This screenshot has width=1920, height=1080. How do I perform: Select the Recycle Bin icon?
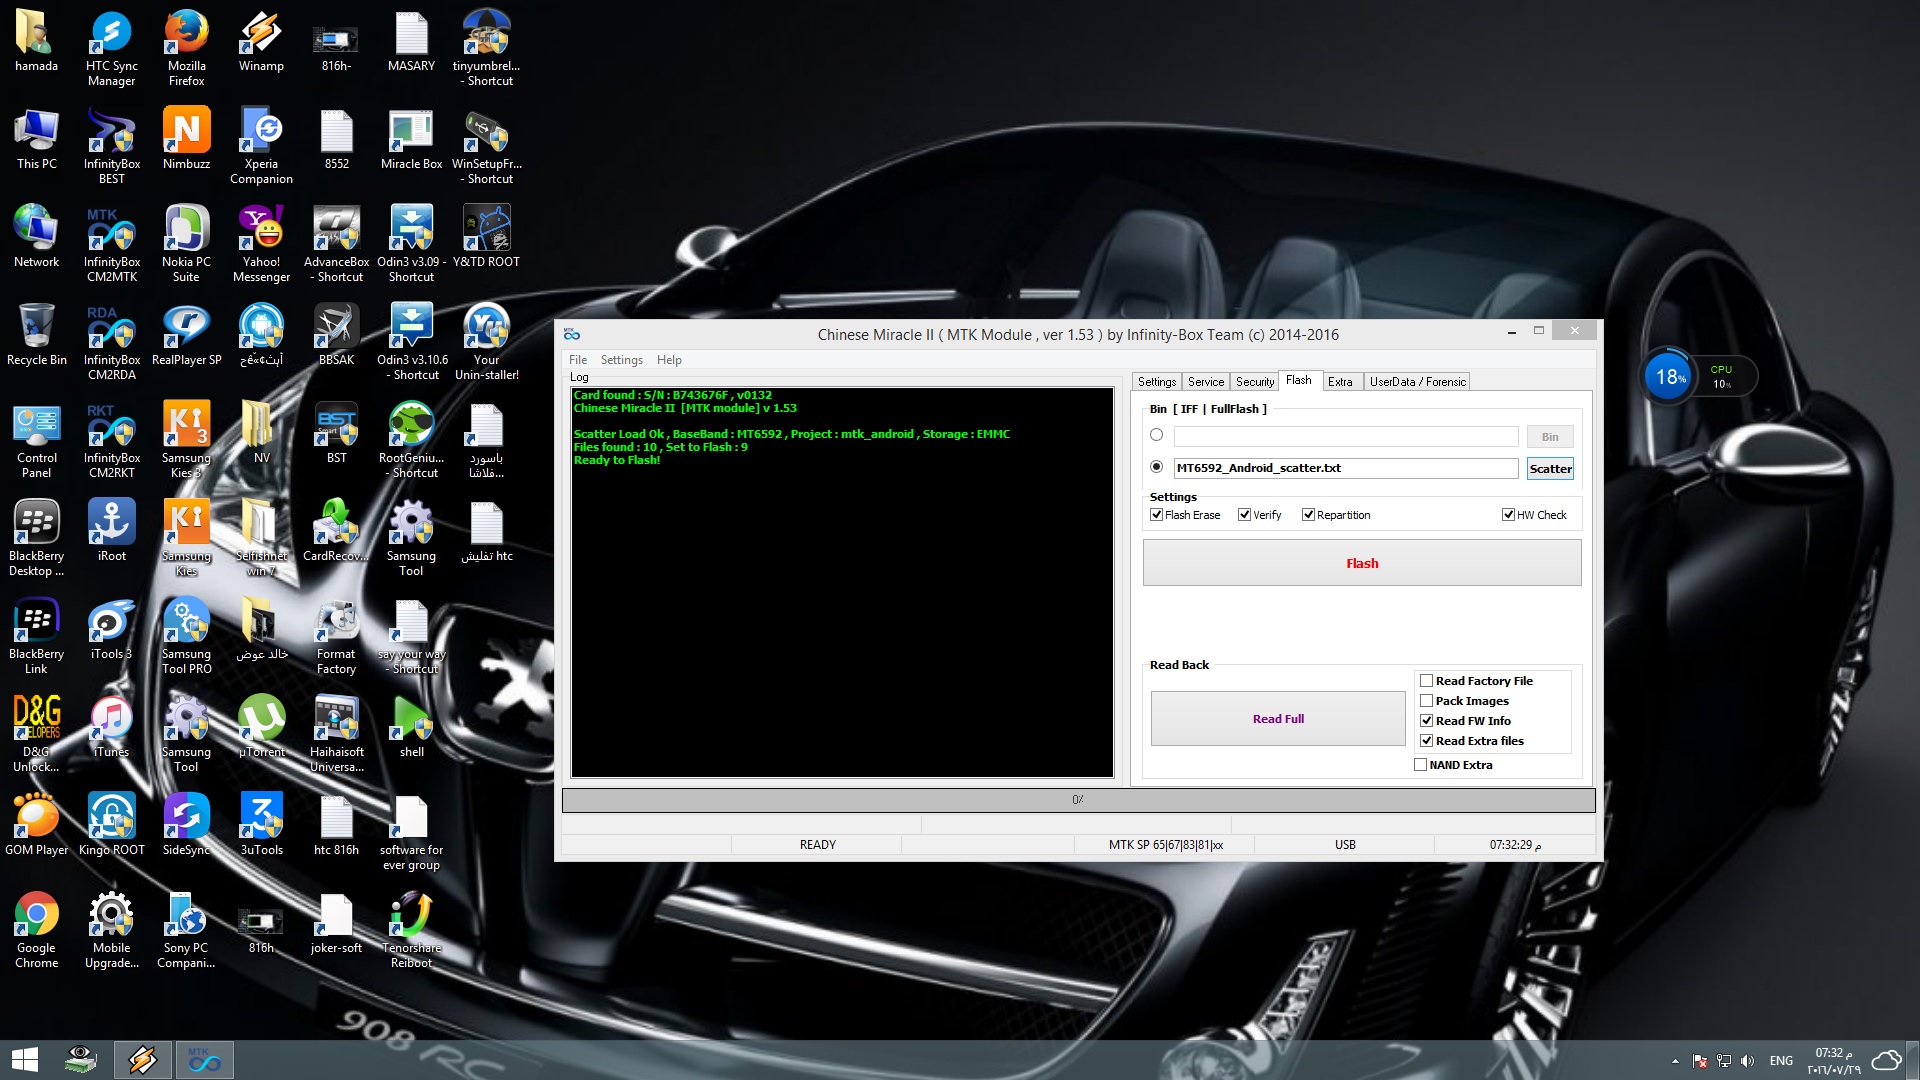[36, 336]
